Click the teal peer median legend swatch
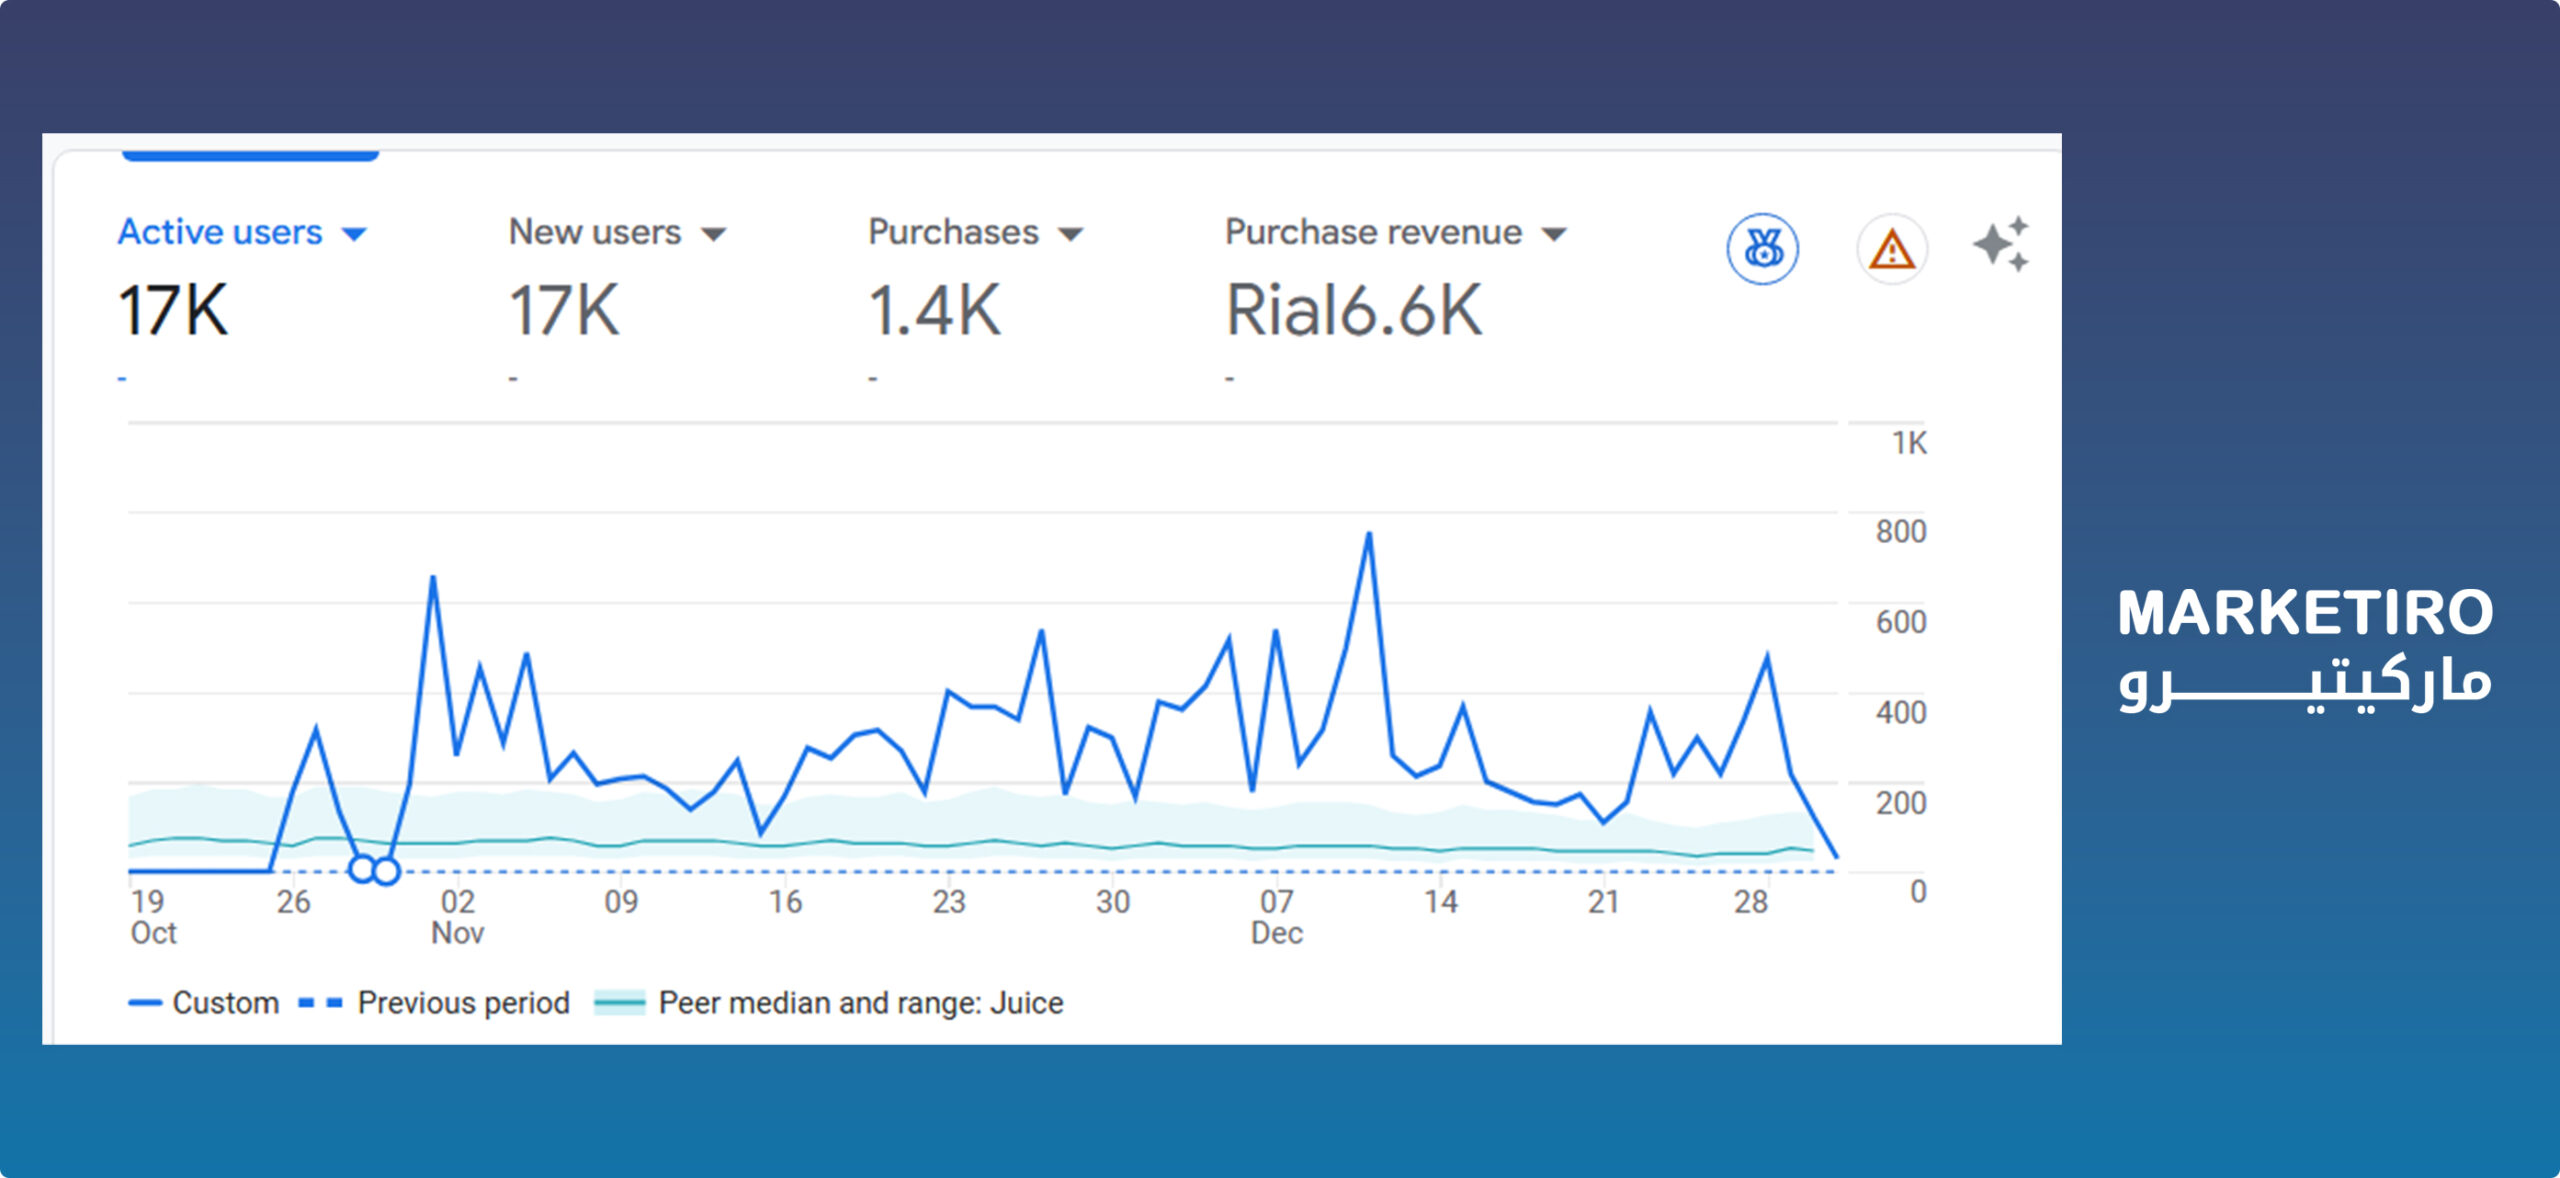 pos(619,1002)
